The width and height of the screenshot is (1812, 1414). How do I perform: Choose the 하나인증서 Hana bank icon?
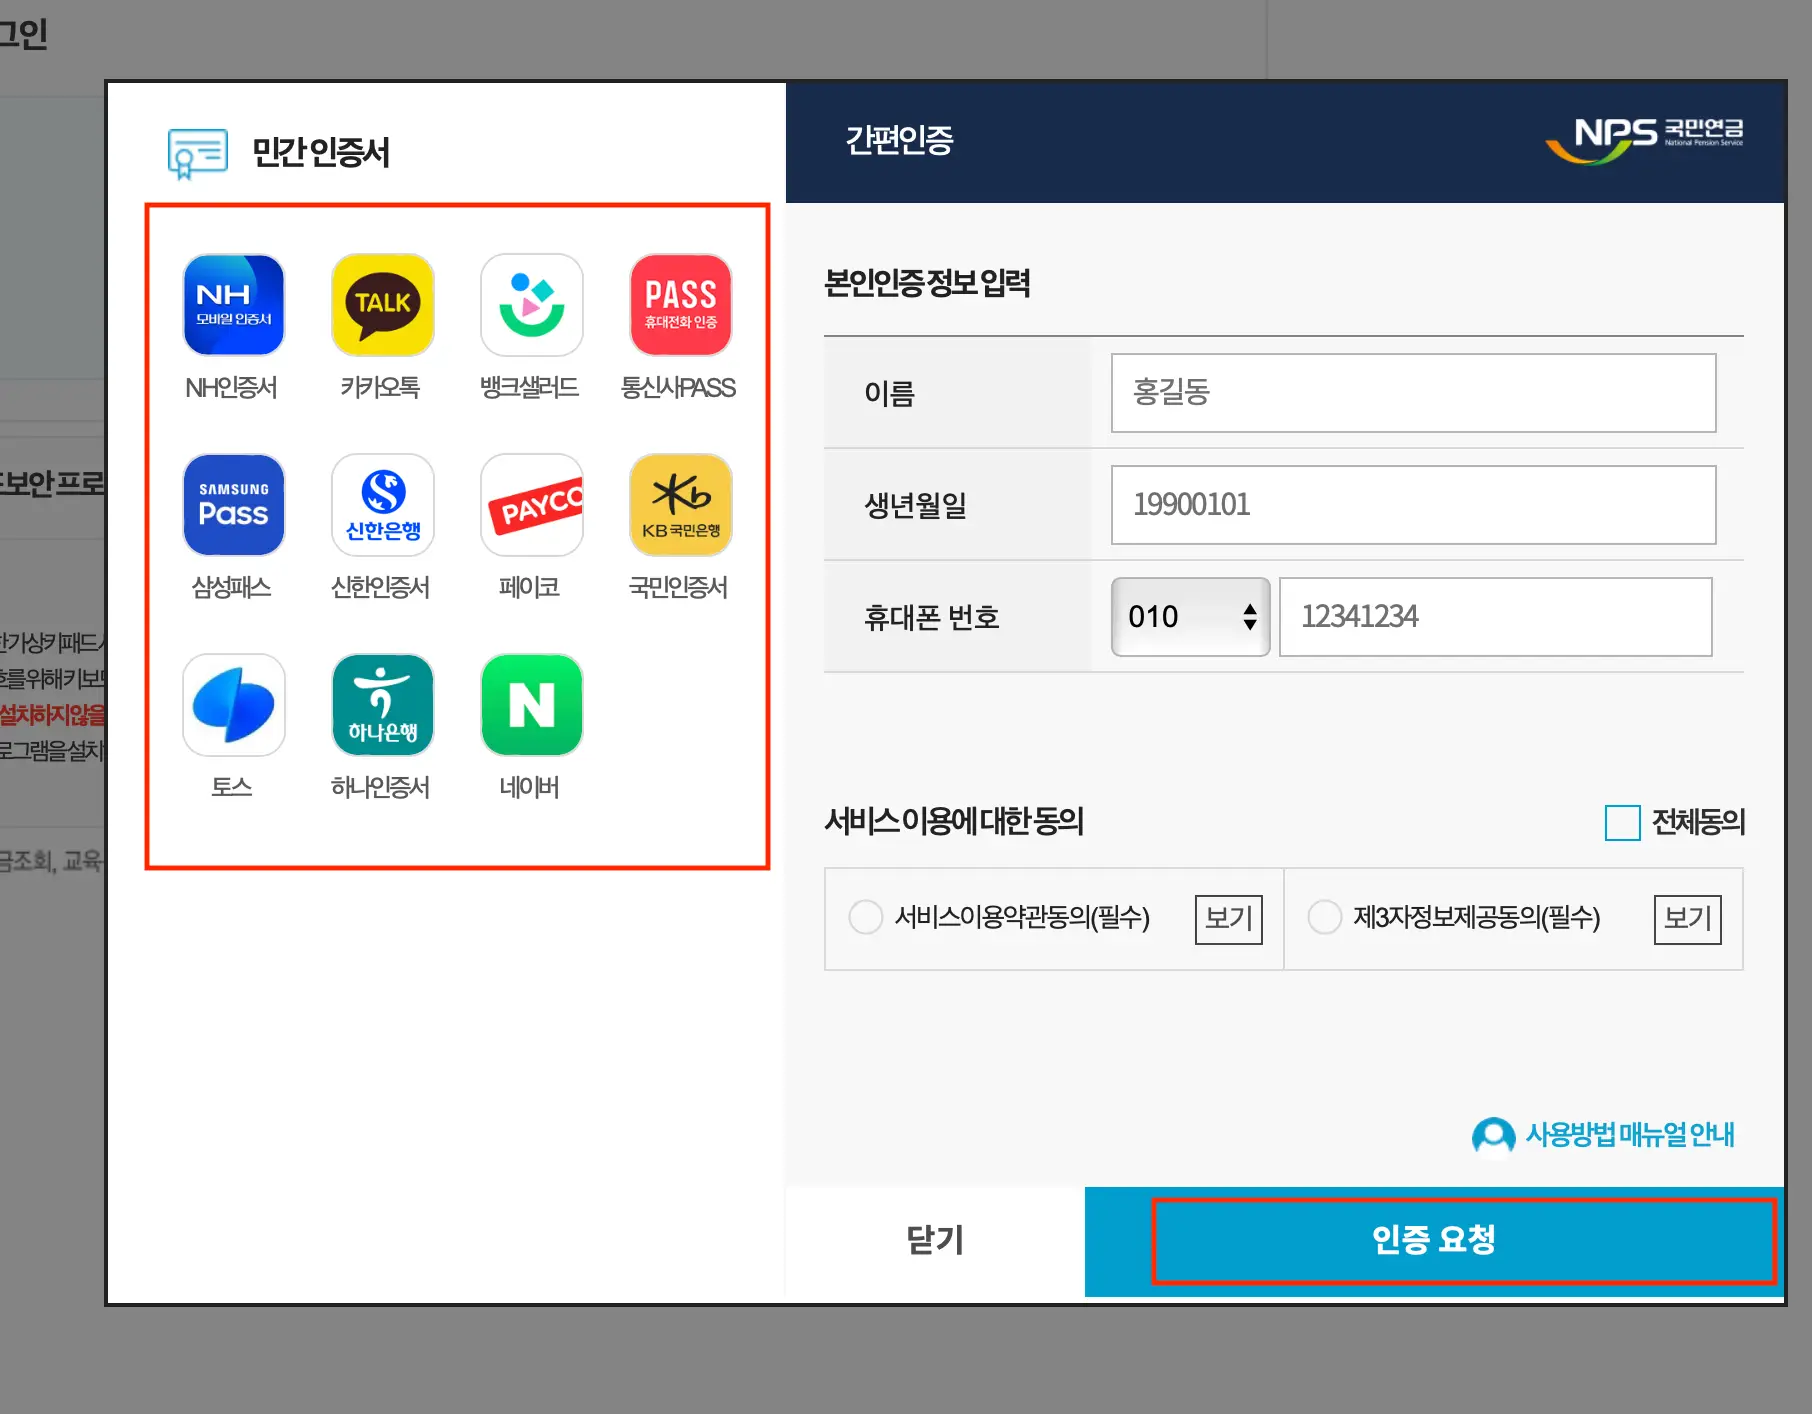[382, 705]
